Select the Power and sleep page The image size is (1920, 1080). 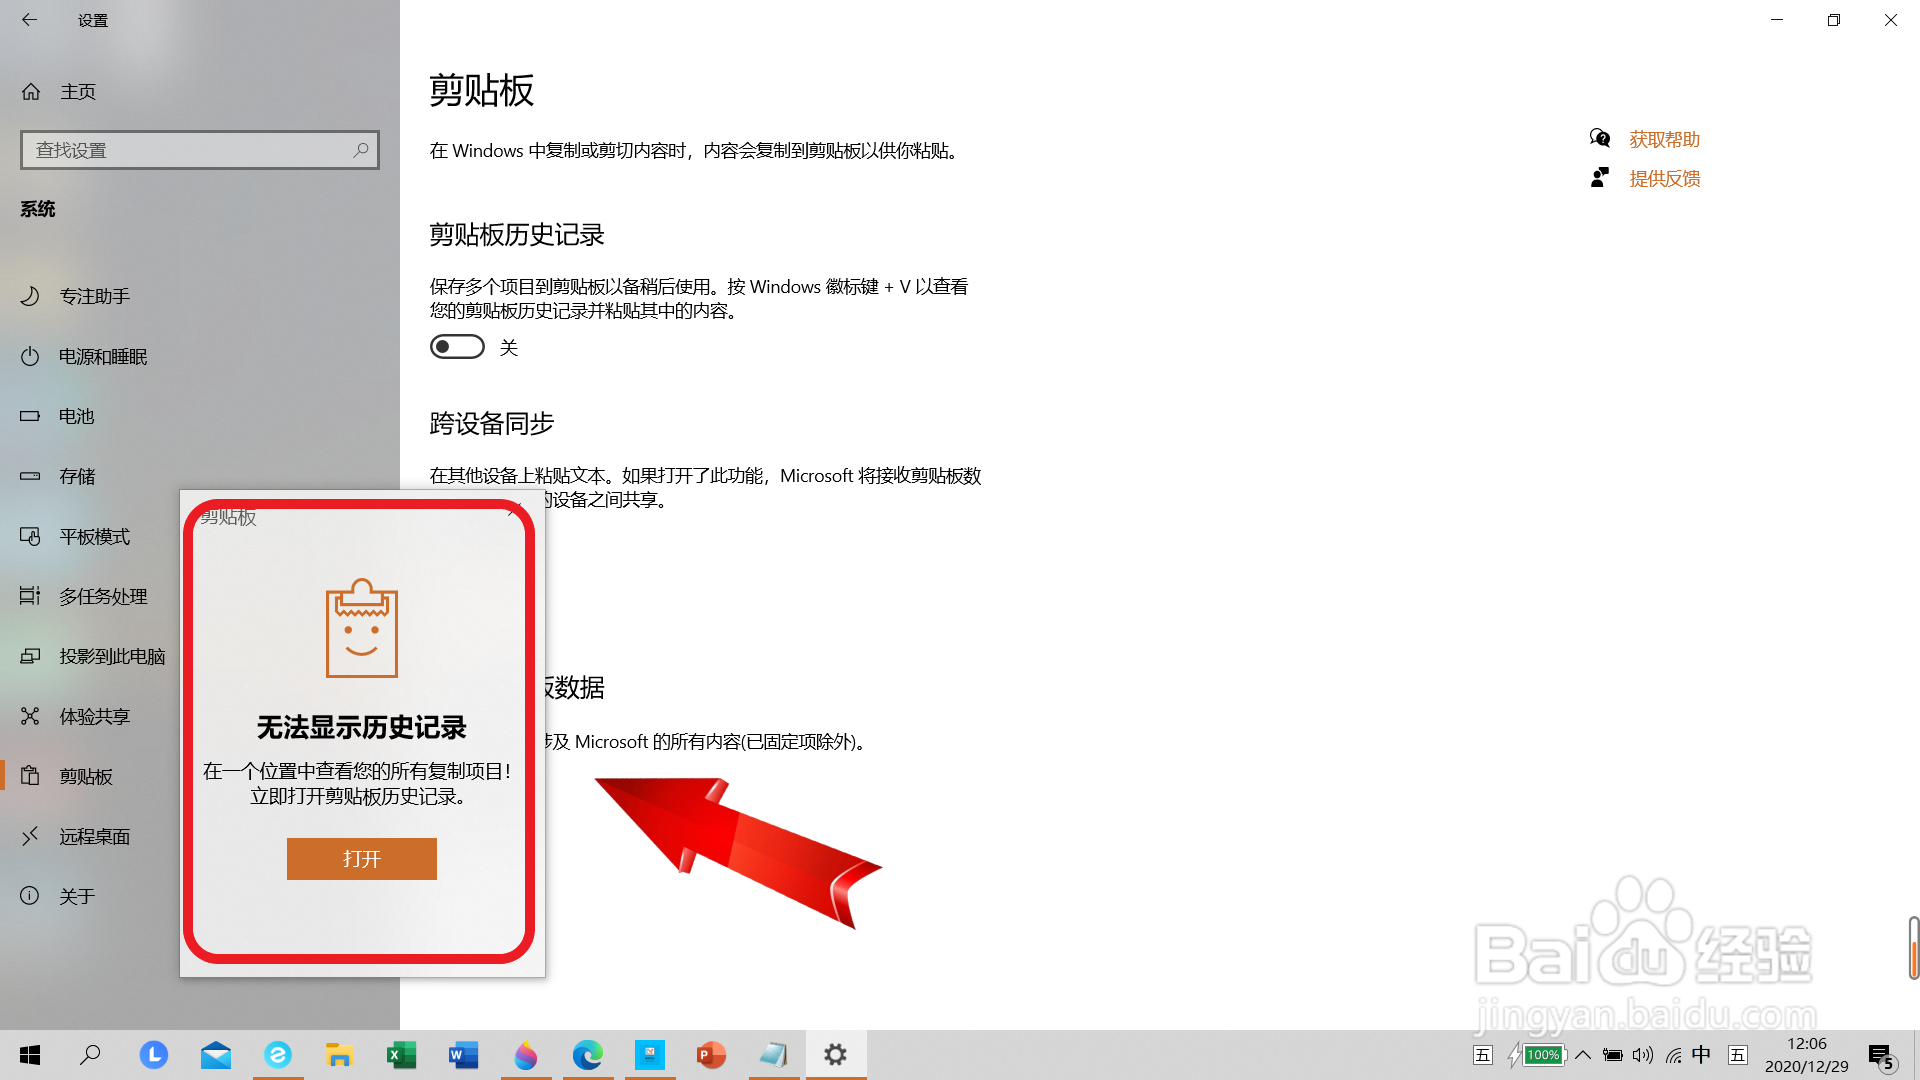[102, 357]
